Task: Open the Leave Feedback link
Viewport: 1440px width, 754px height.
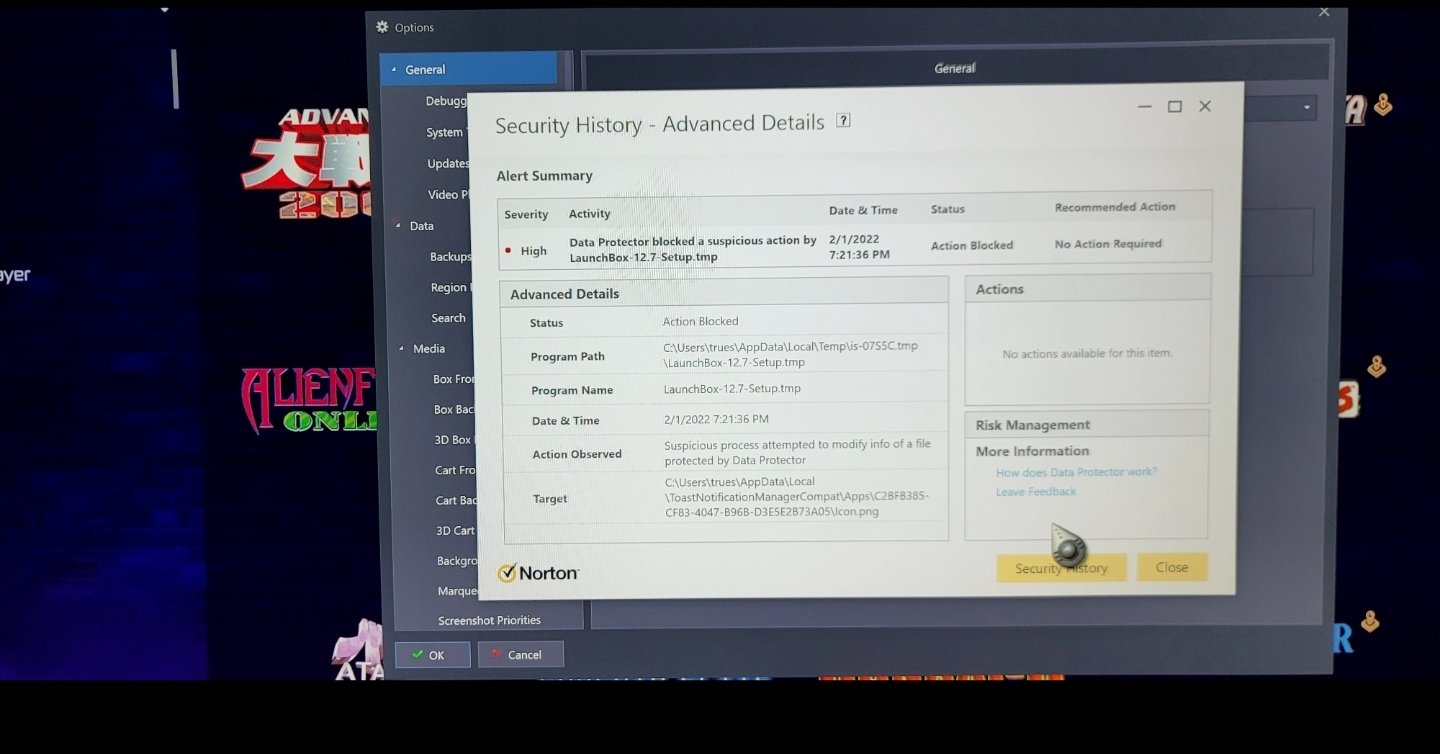Action: (x=1036, y=492)
